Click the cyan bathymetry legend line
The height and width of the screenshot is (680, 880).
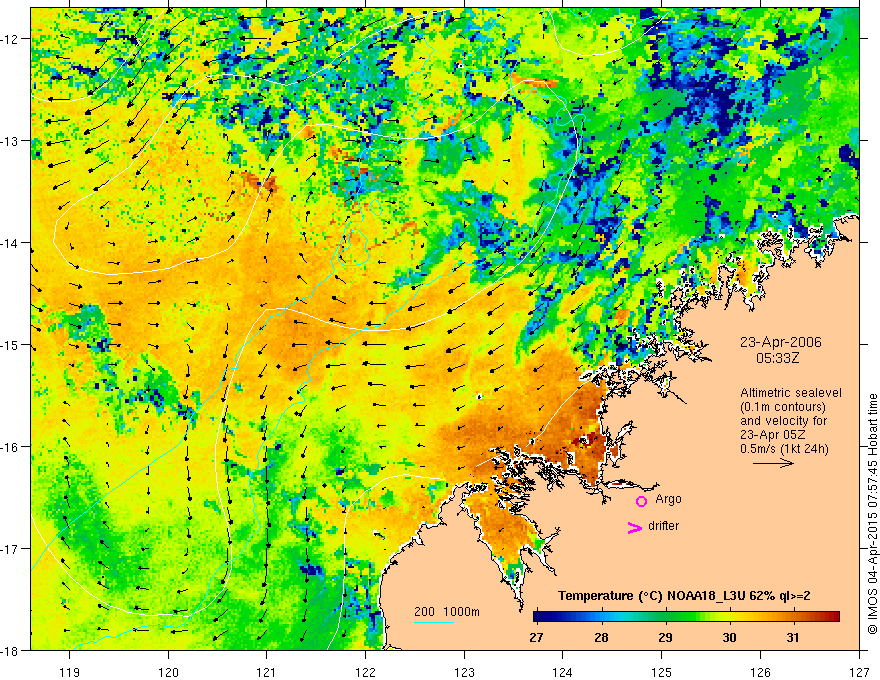coord(434,622)
